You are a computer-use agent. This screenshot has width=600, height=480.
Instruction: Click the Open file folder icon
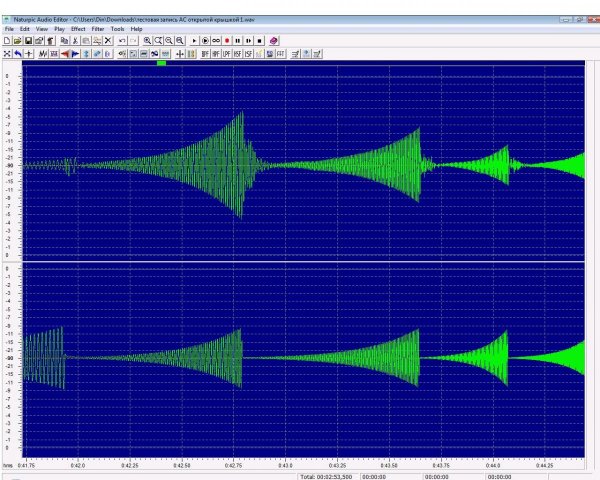pyautogui.click(x=18, y=41)
